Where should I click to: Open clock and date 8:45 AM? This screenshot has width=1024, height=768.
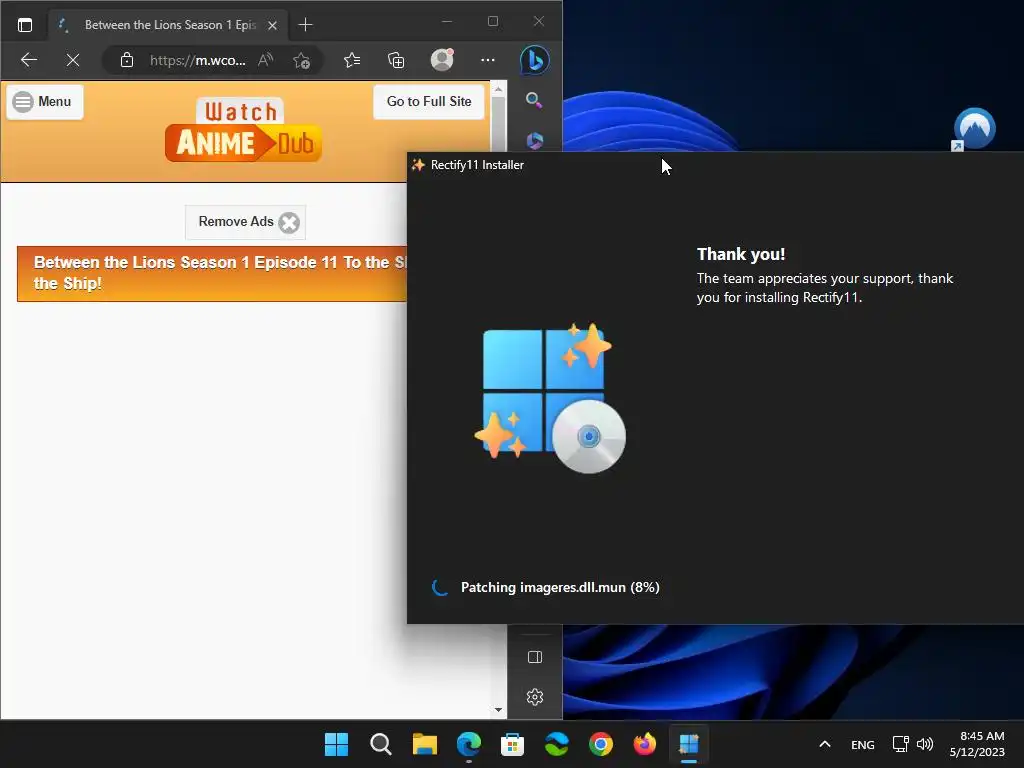[x=977, y=744]
